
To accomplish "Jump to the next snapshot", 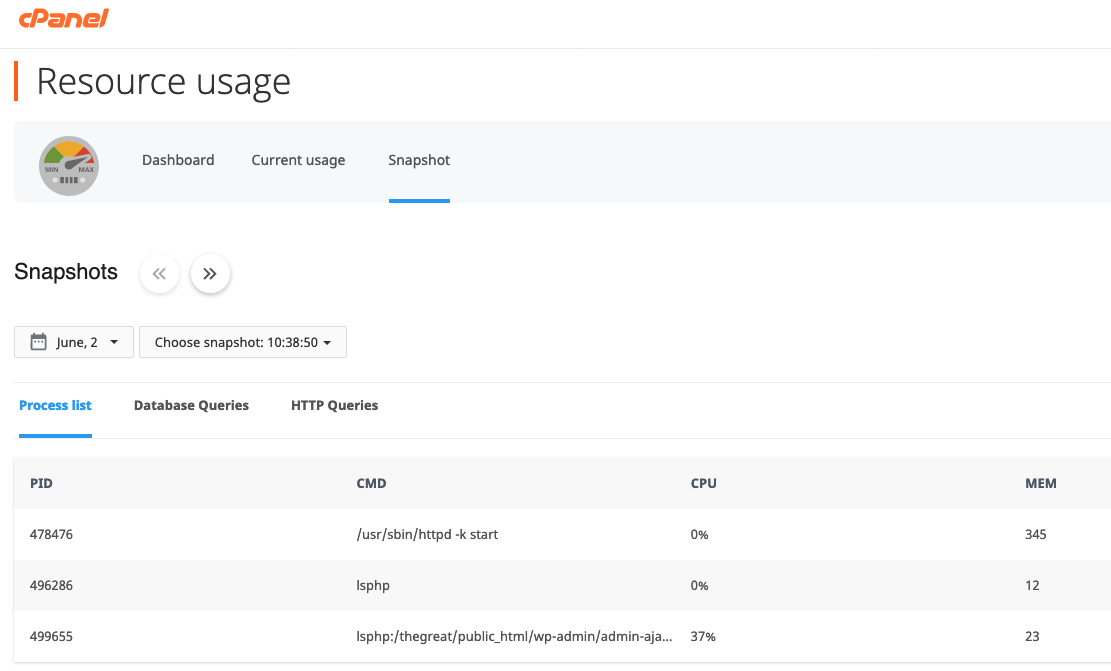I will coord(210,273).
